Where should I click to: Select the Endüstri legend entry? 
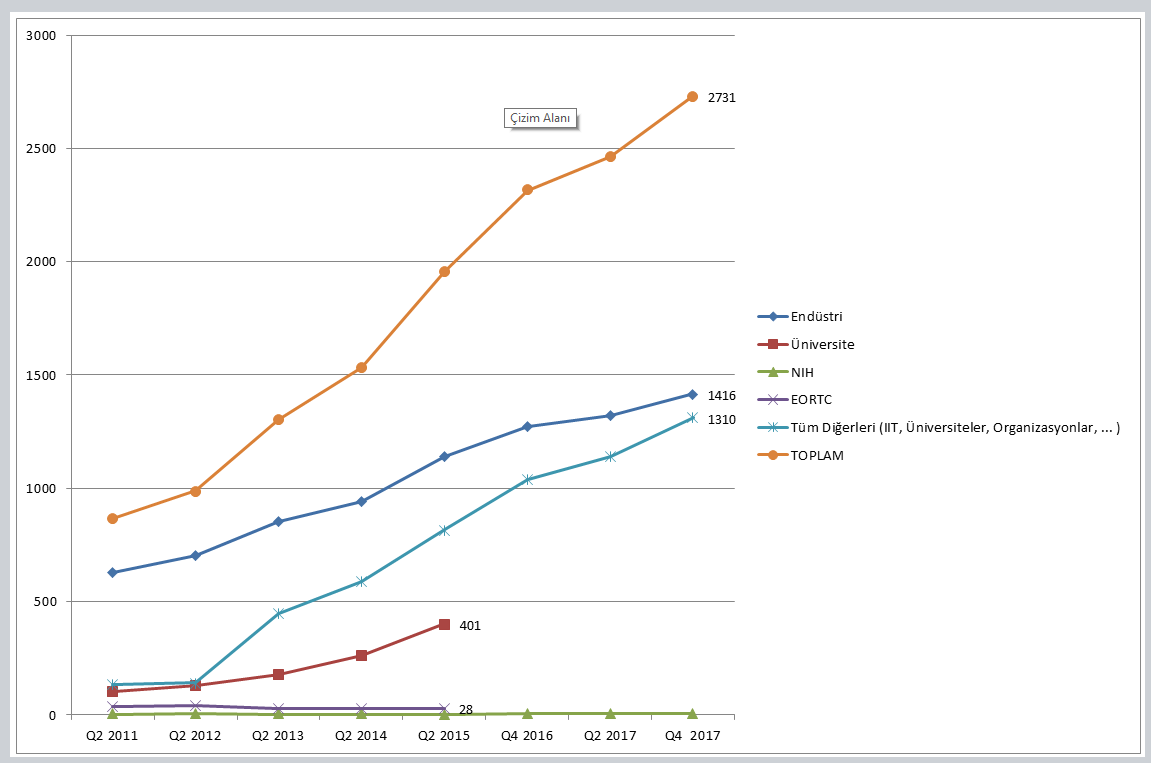pos(816,317)
